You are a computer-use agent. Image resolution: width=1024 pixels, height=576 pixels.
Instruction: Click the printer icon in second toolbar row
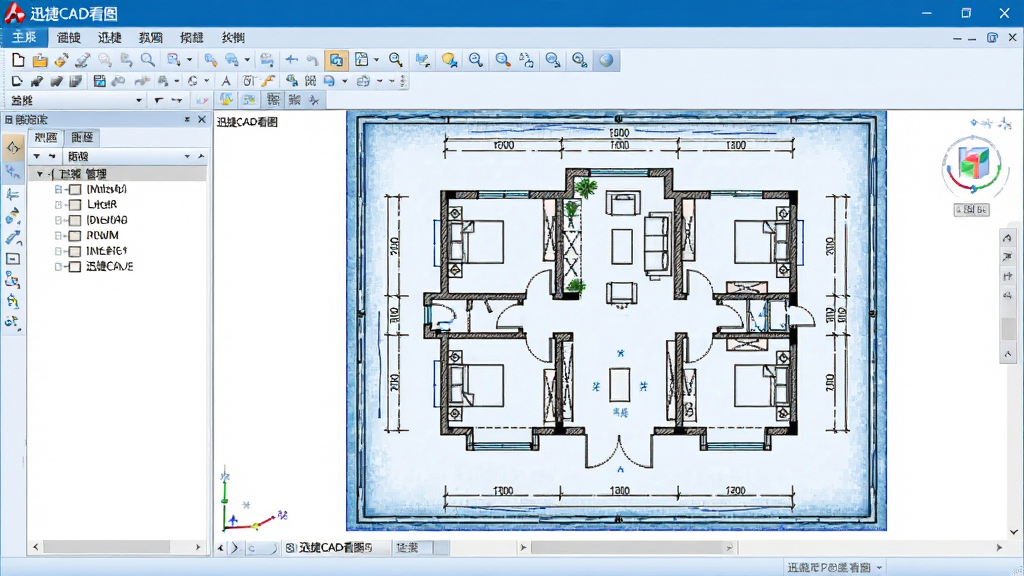(x=363, y=81)
